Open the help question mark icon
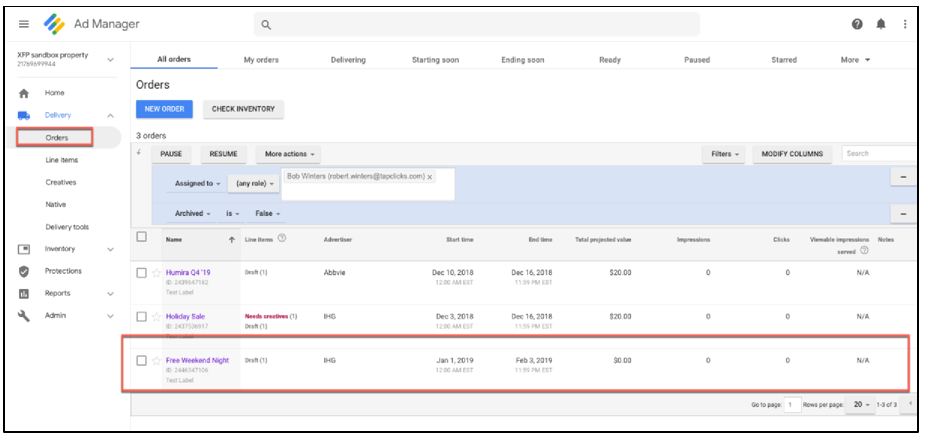This screenshot has height=441, width=927. coord(857,24)
